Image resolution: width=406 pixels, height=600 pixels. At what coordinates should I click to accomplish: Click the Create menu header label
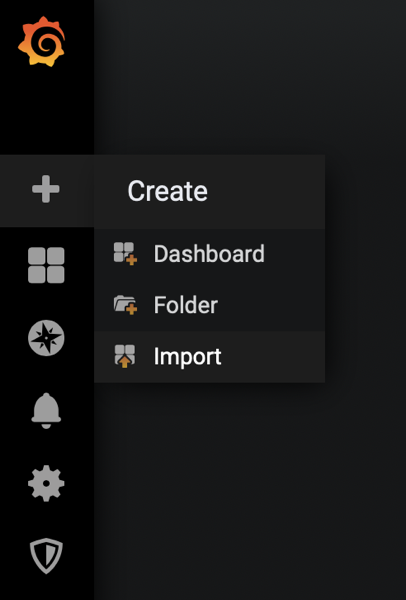[x=168, y=191]
